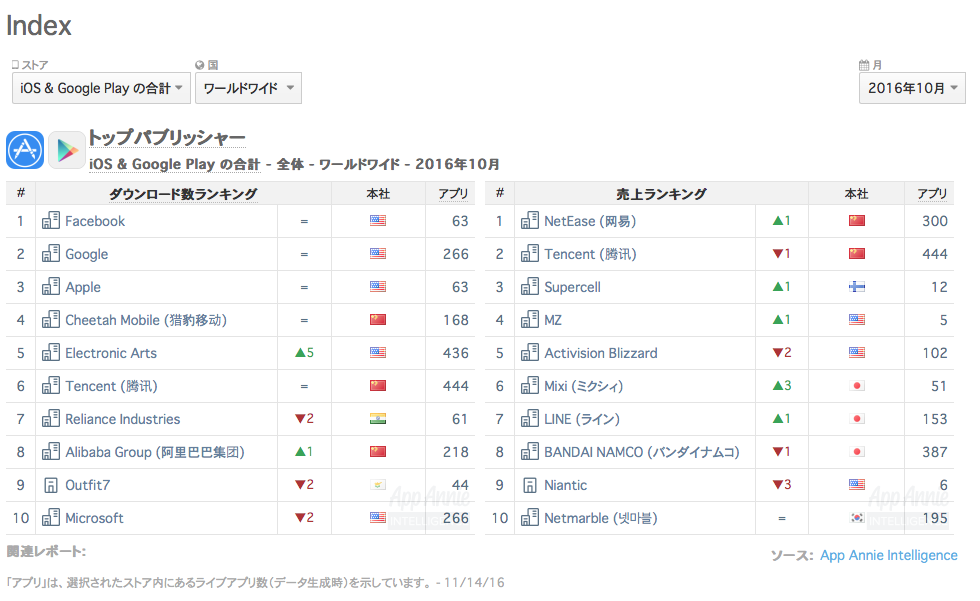Image resolution: width=980 pixels, height=601 pixels.
Task: Click the building icon beside Cheetah Mobile
Action: point(51,320)
